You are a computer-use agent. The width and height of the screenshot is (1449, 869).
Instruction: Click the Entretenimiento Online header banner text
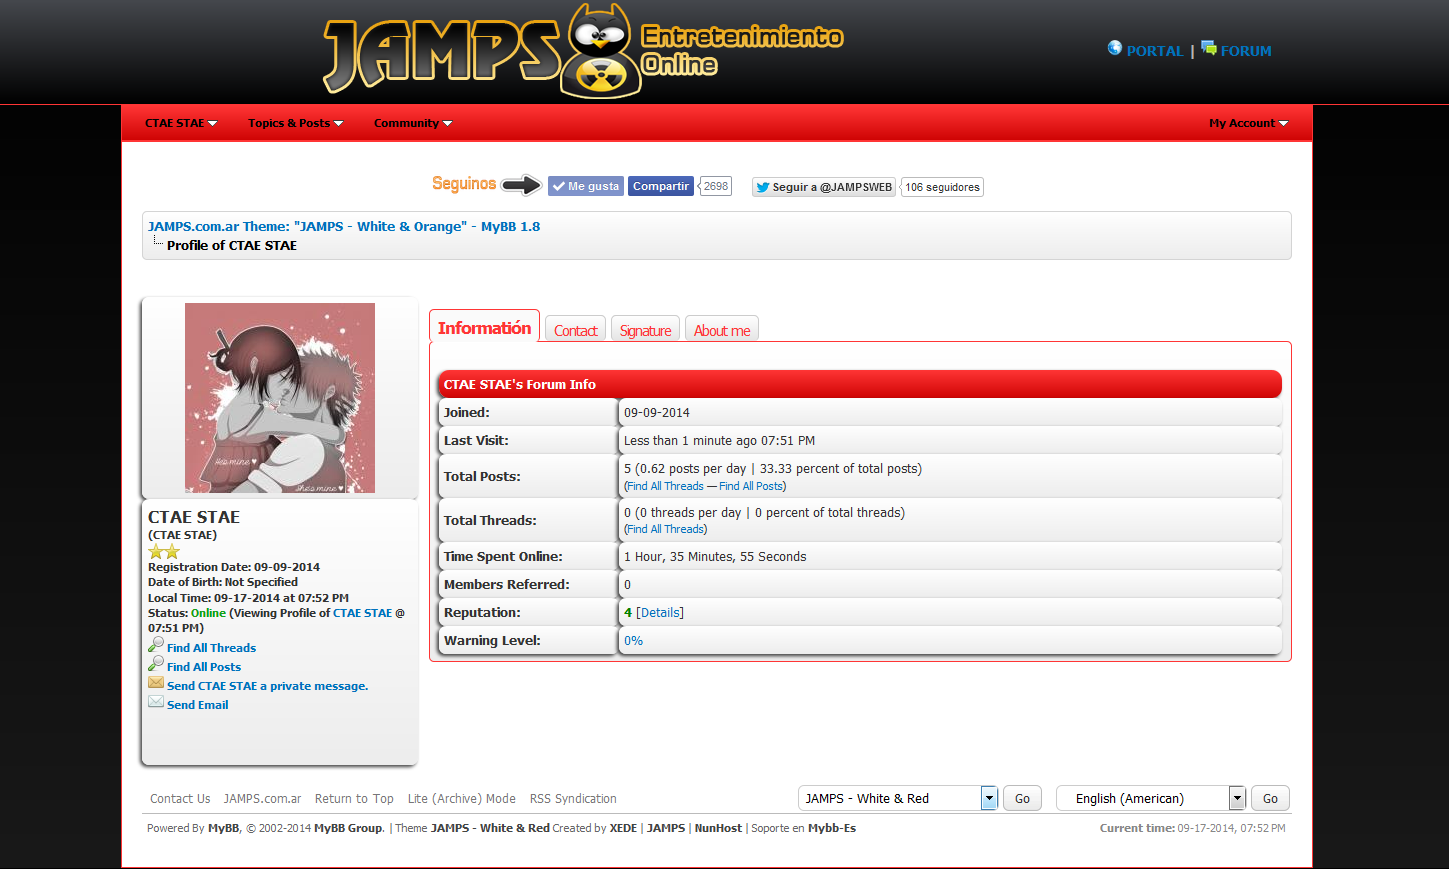742,50
